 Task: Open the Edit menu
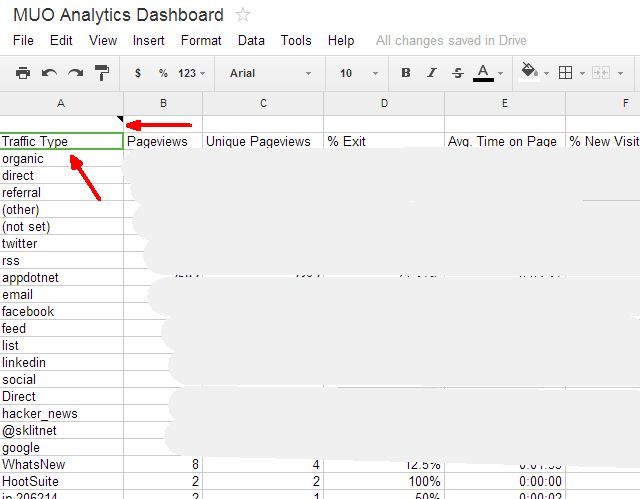61,40
